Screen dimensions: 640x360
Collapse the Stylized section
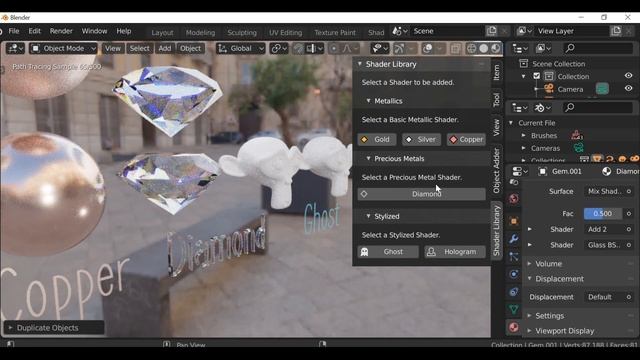pyautogui.click(x=369, y=216)
